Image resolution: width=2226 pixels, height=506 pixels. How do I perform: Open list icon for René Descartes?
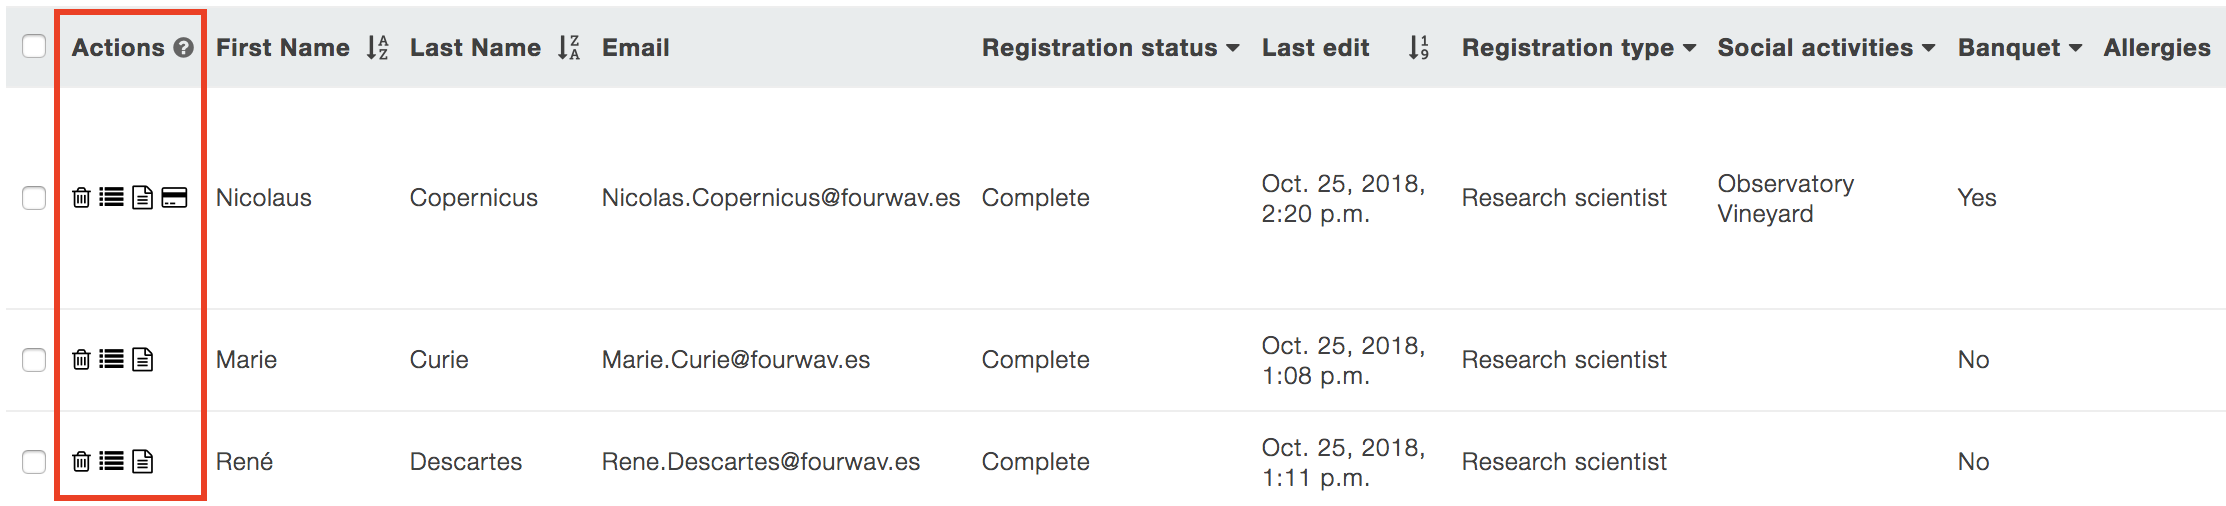[x=112, y=462]
